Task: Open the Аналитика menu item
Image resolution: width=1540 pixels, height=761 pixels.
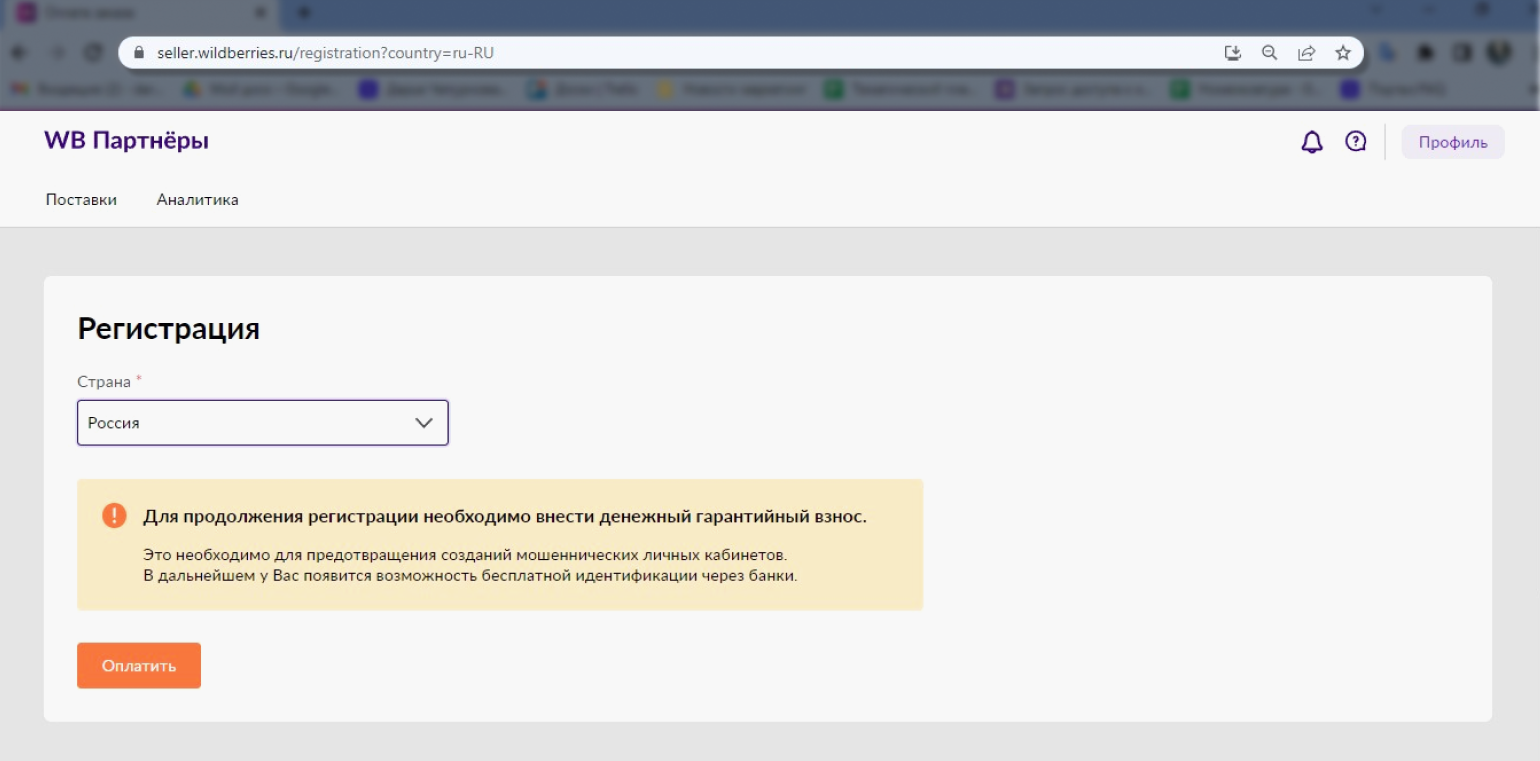Action: (197, 200)
